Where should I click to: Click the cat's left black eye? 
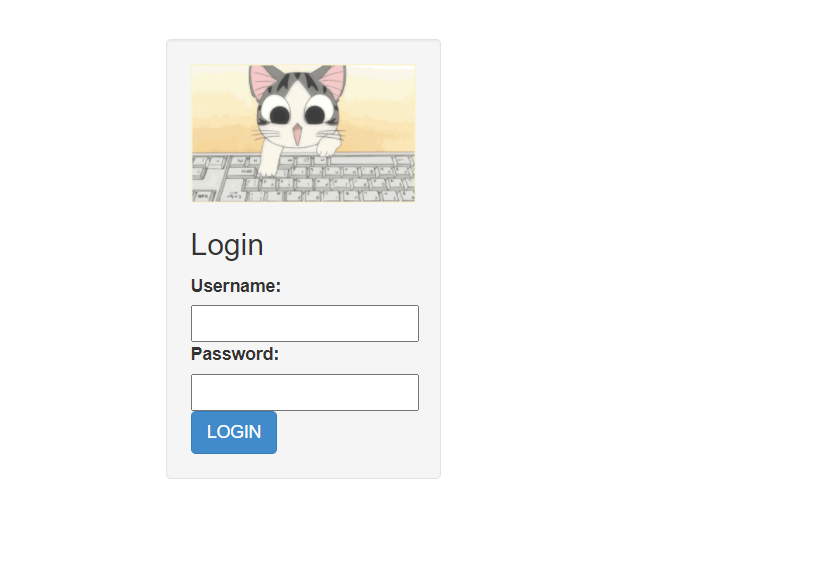pos(279,115)
